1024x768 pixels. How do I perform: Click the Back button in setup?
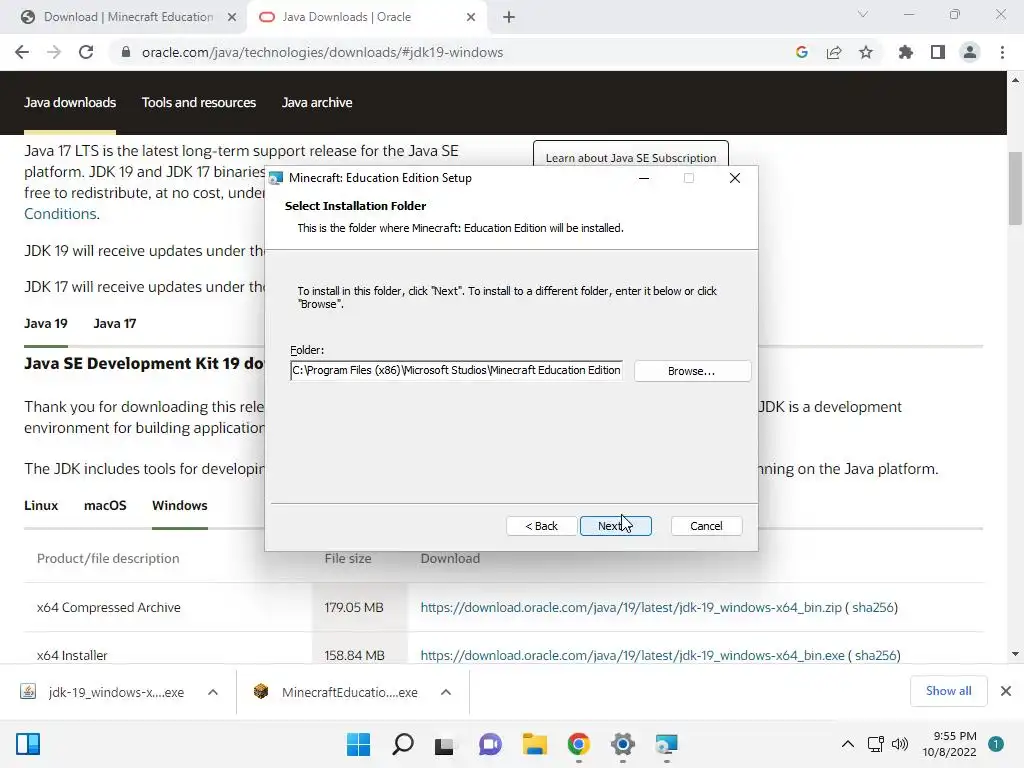(x=541, y=526)
